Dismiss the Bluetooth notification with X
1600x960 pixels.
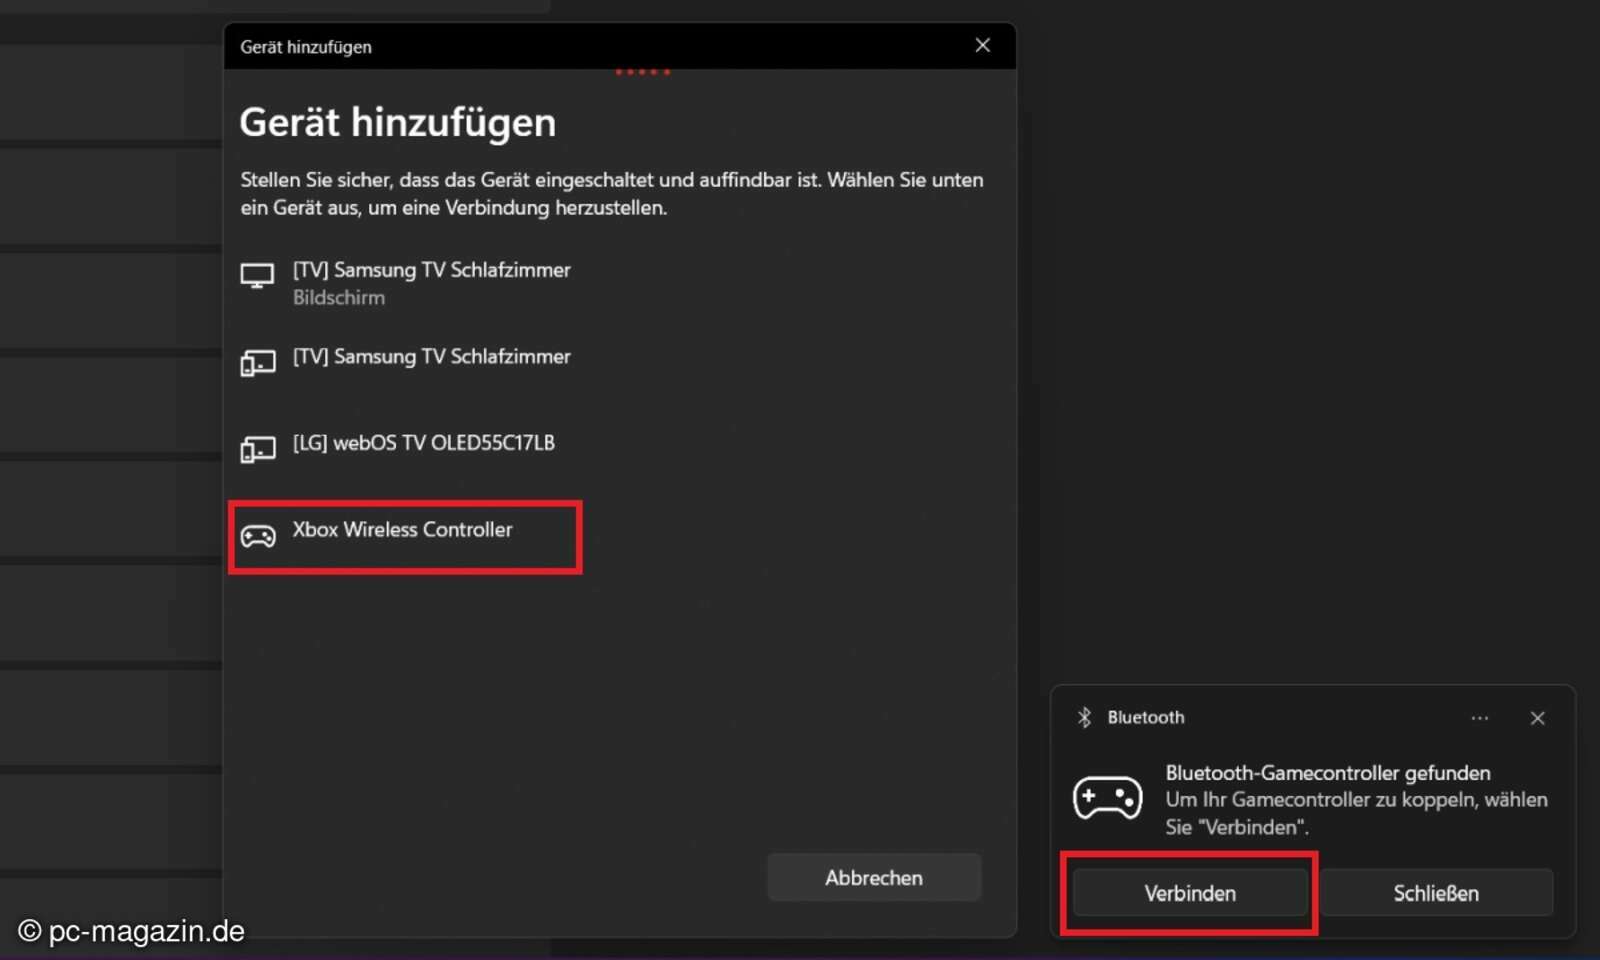click(1537, 718)
